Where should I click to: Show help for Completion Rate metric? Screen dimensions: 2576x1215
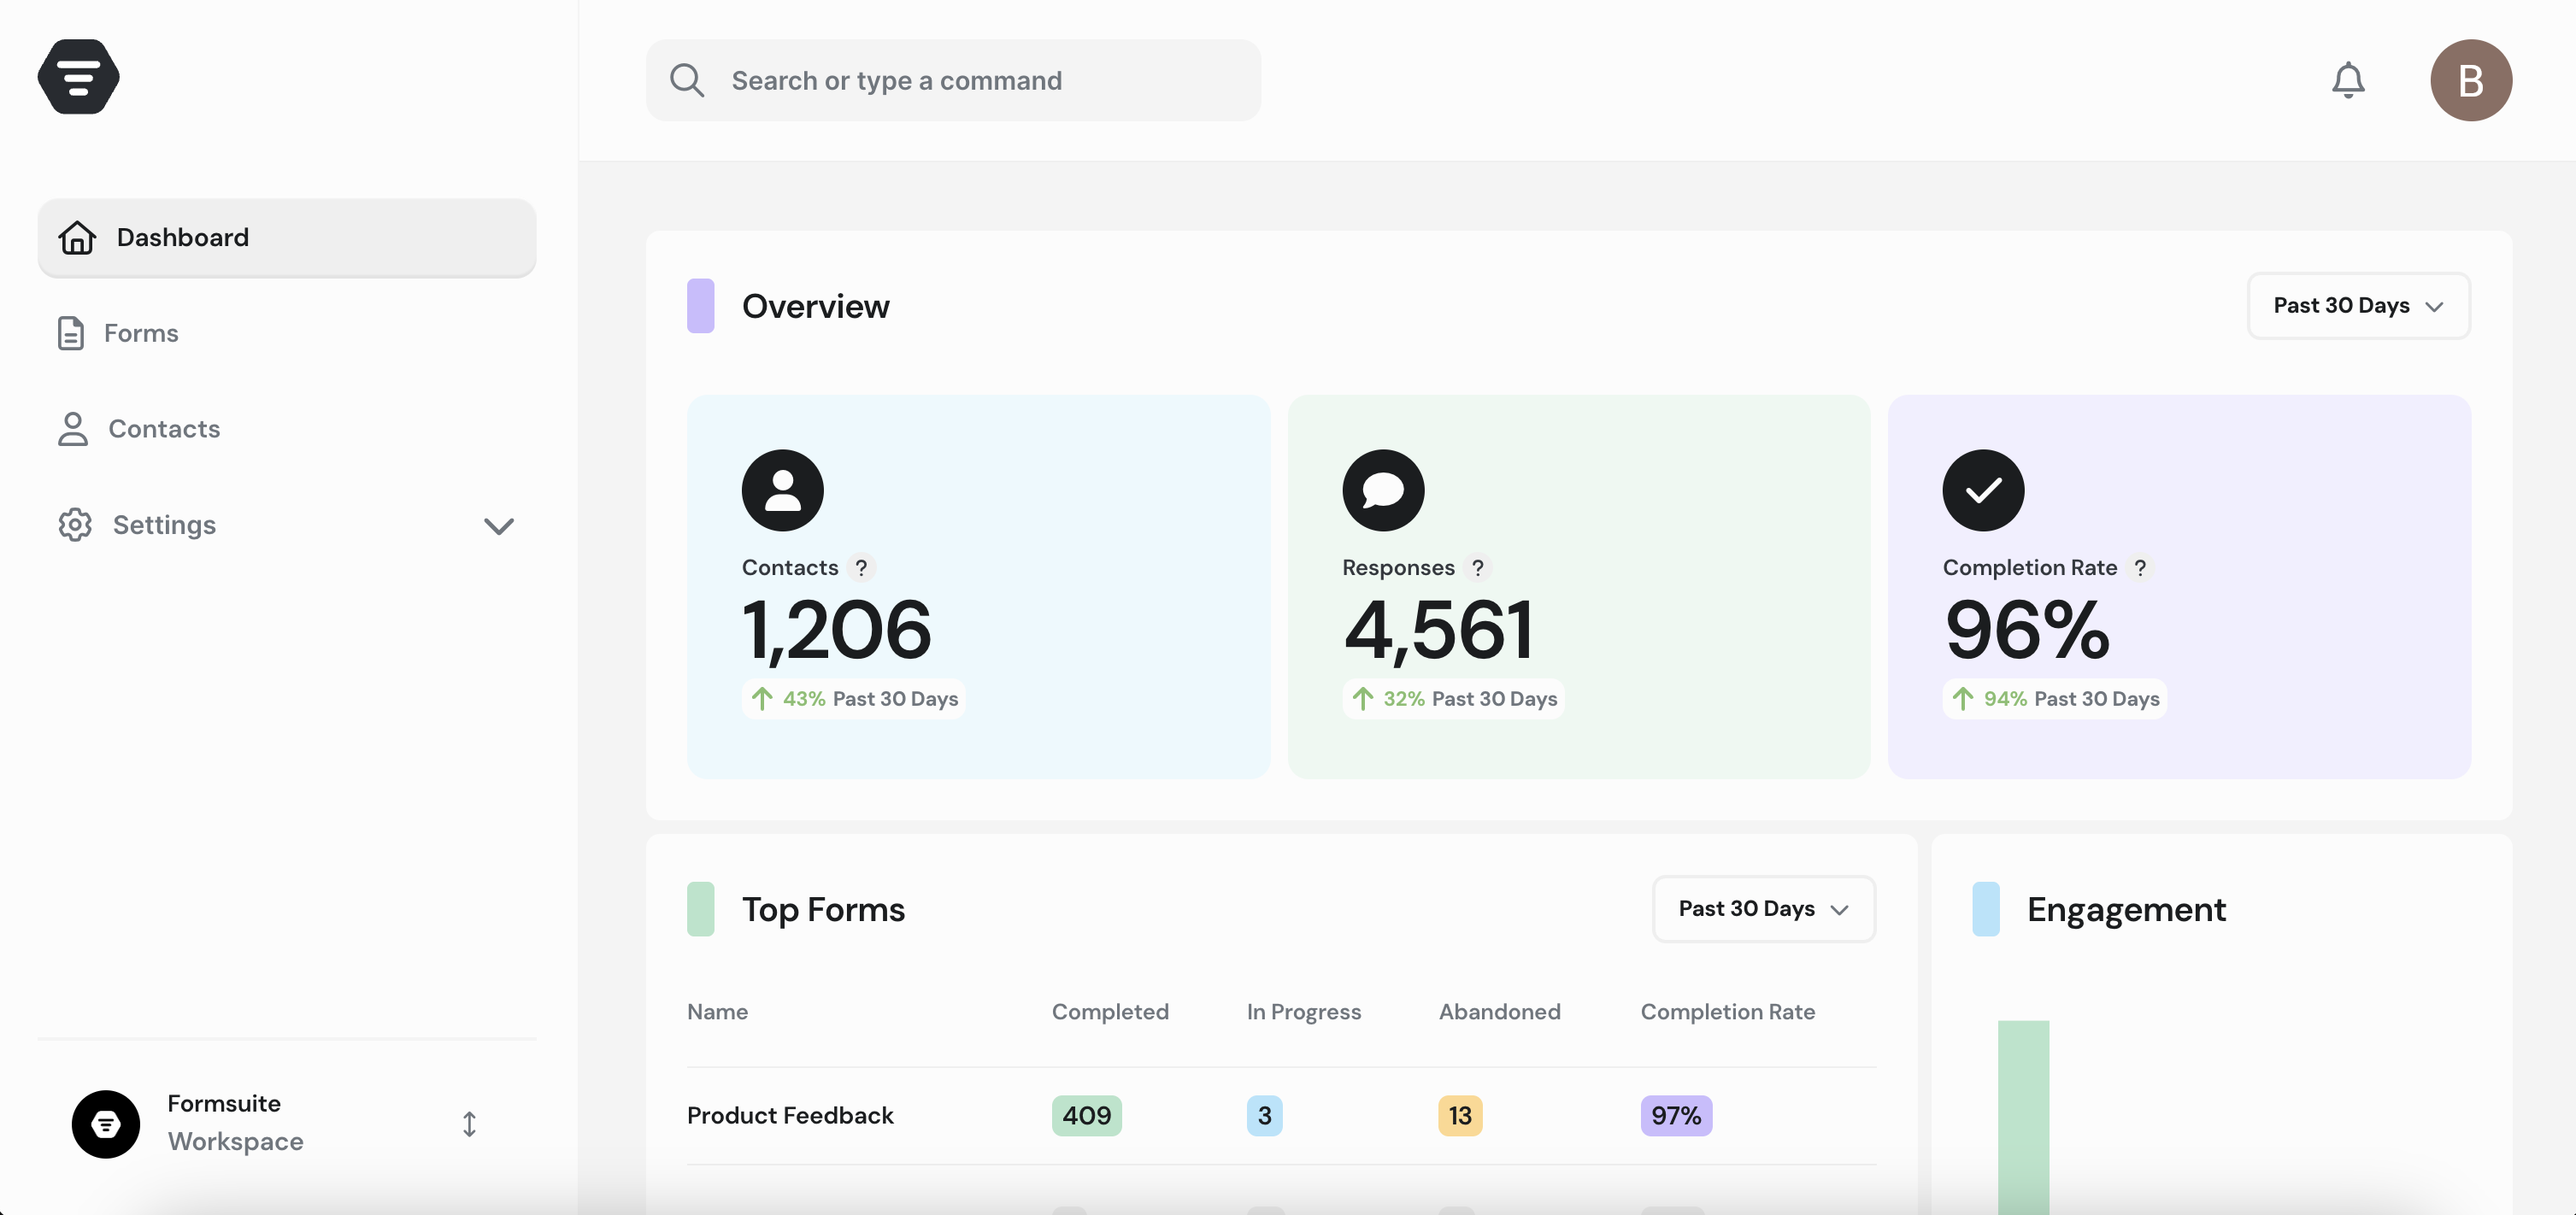click(x=2140, y=567)
